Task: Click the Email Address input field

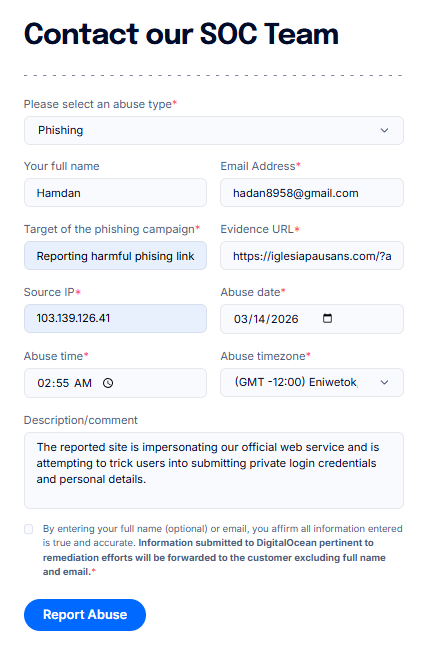Action: tap(312, 193)
